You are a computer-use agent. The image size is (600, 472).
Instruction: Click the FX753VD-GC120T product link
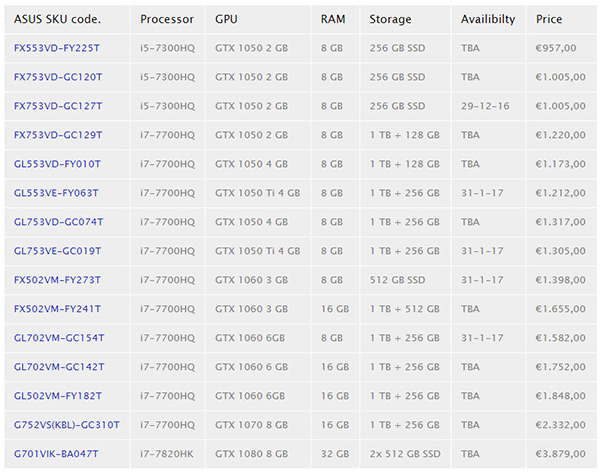(x=58, y=77)
